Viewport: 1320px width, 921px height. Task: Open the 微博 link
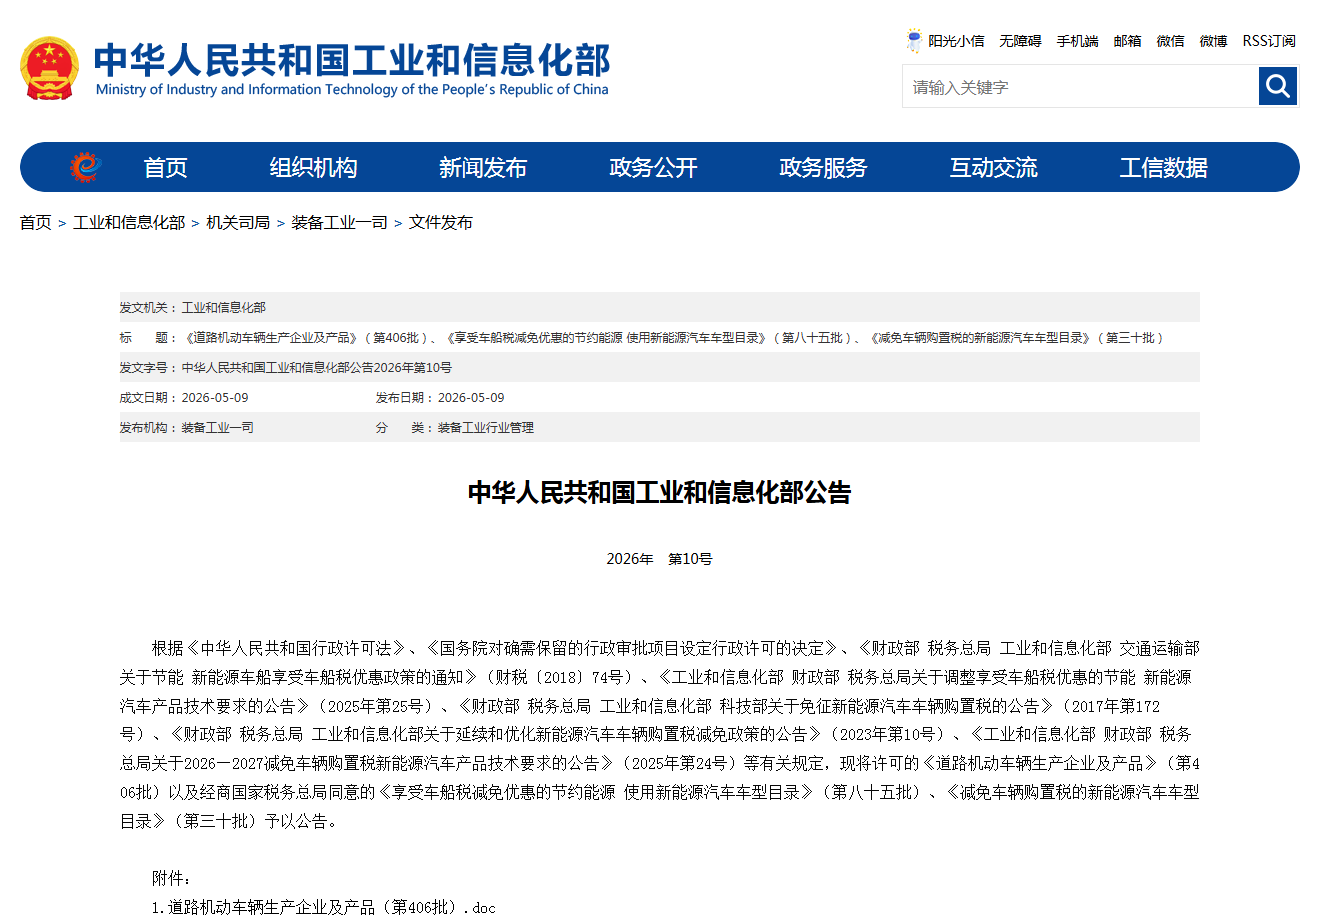(x=1214, y=41)
